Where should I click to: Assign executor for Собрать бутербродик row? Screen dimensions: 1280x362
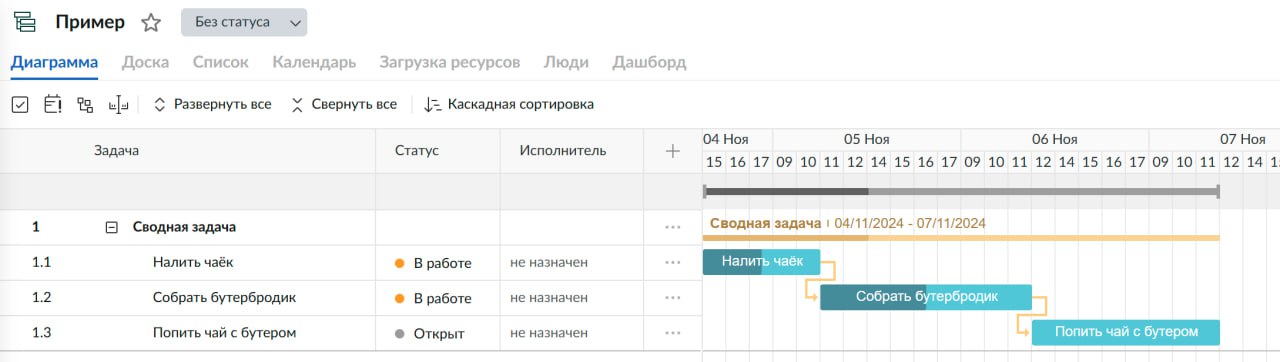pyautogui.click(x=549, y=298)
